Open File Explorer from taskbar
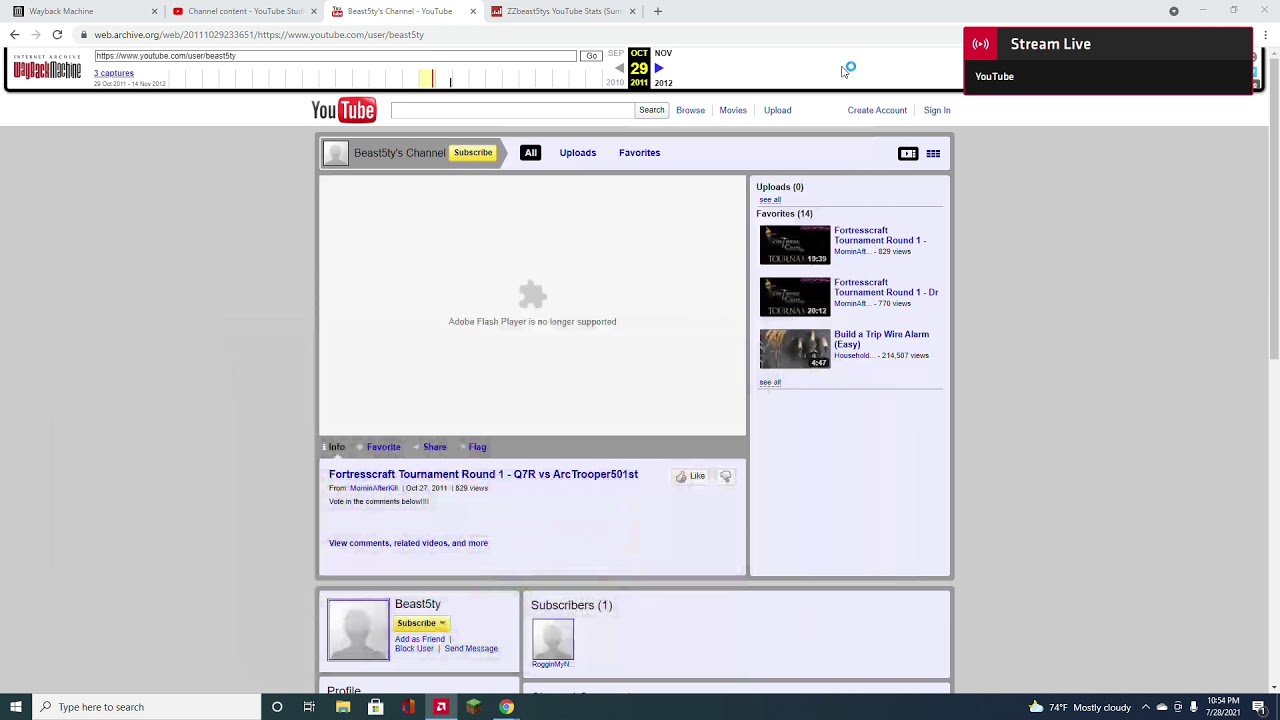This screenshot has height=720, width=1280. pos(342,707)
